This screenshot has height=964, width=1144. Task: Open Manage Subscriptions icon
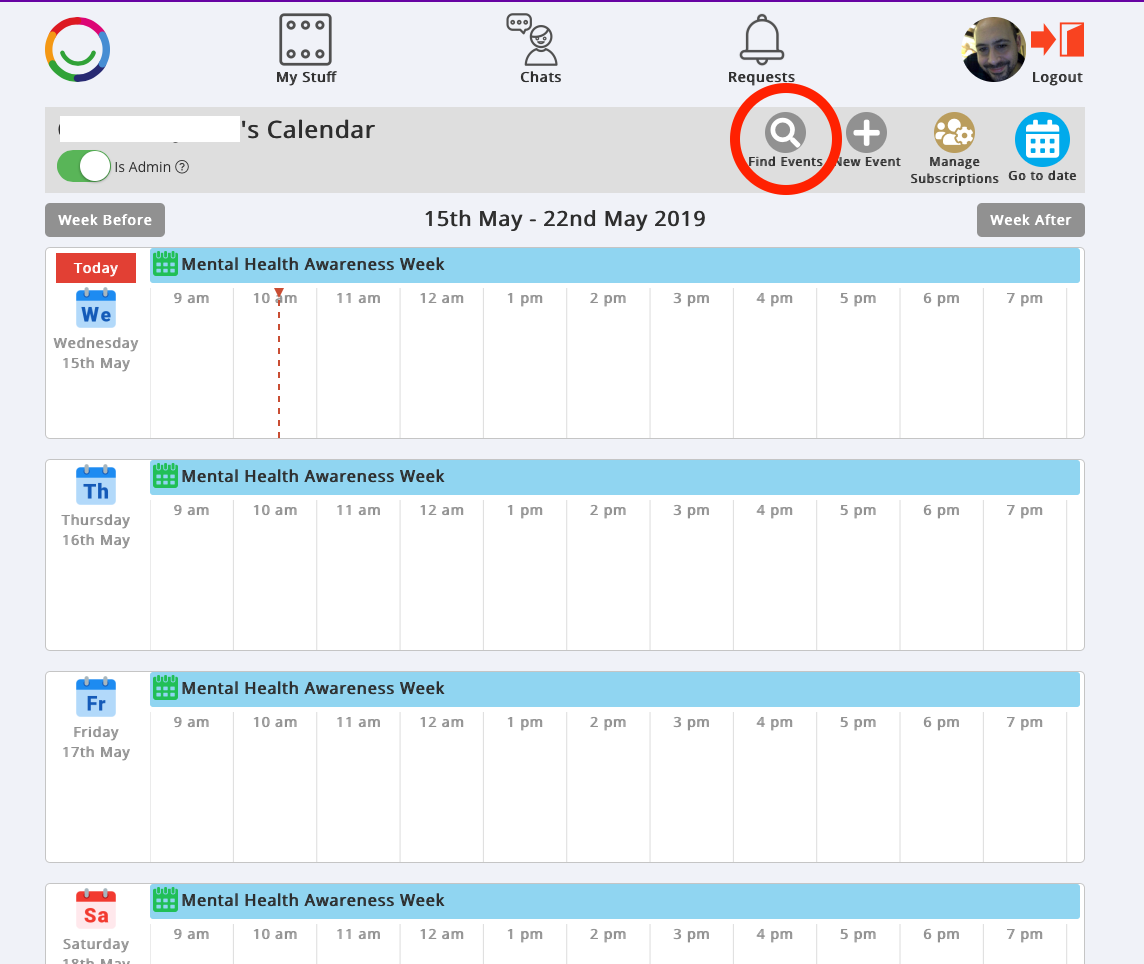pyautogui.click(x=954, y=133)
